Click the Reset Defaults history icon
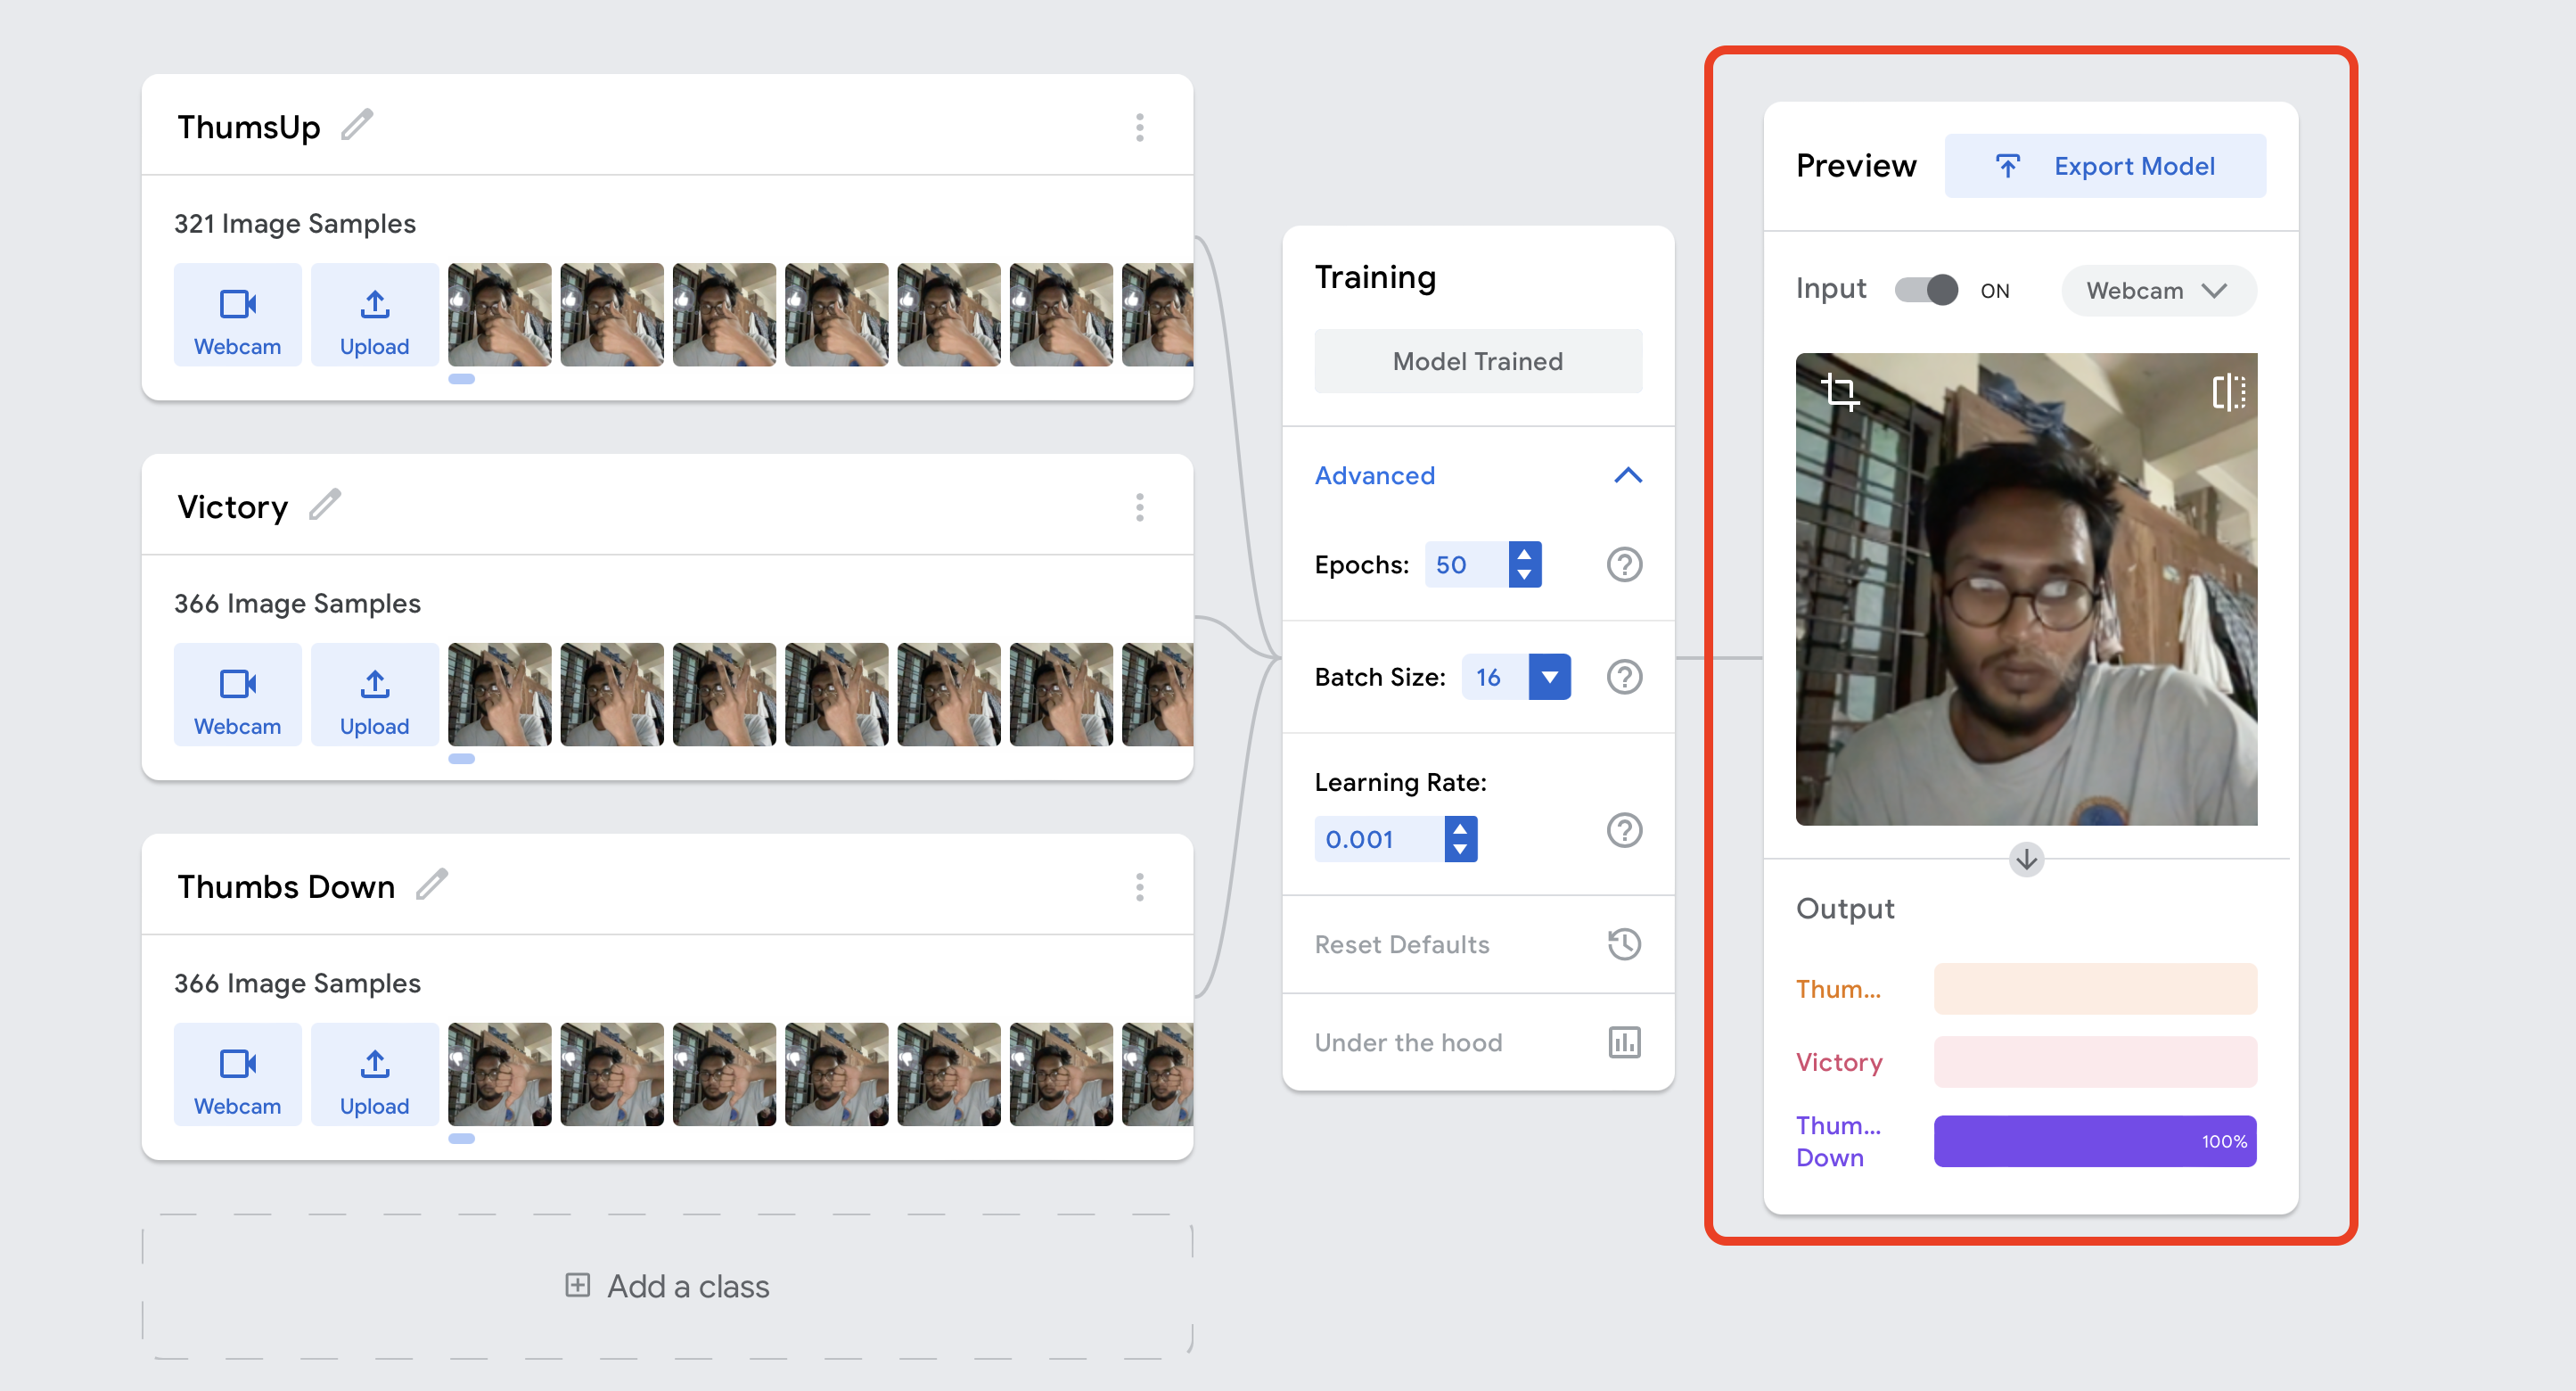 (x=1624, y=944)
